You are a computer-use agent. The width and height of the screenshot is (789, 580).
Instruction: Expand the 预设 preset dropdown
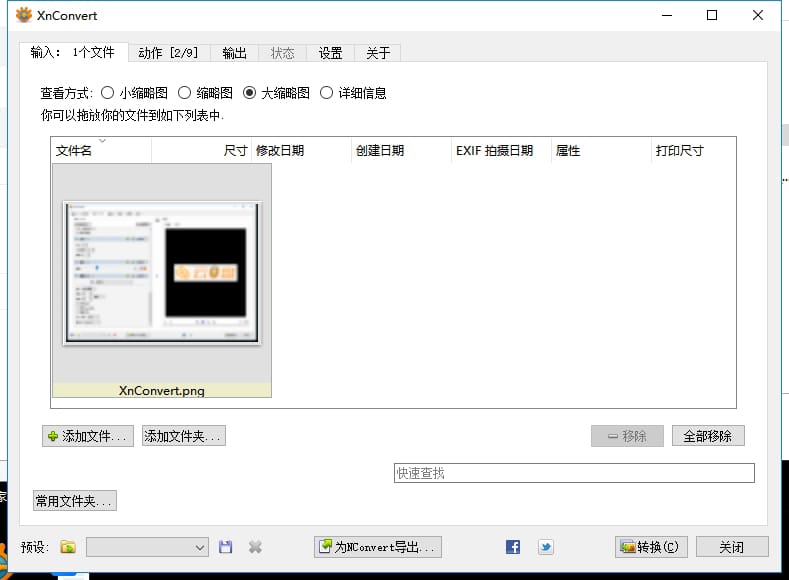147,547
